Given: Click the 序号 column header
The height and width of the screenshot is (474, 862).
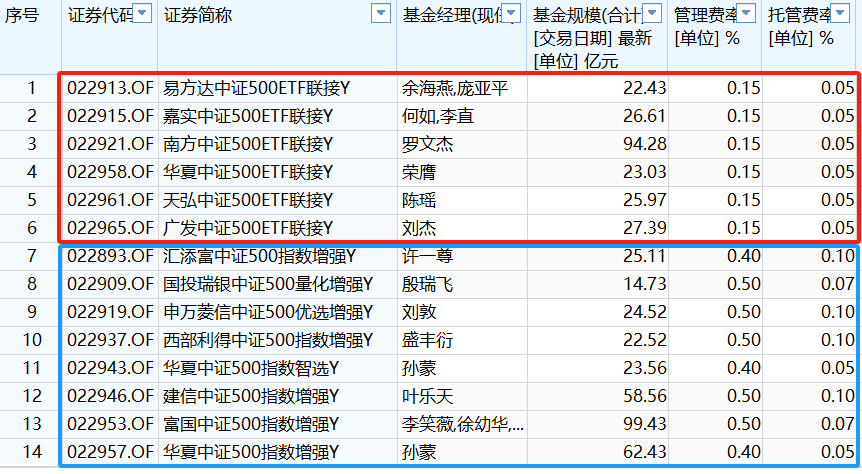Looking at the screenshot, I should coord(22,15).
